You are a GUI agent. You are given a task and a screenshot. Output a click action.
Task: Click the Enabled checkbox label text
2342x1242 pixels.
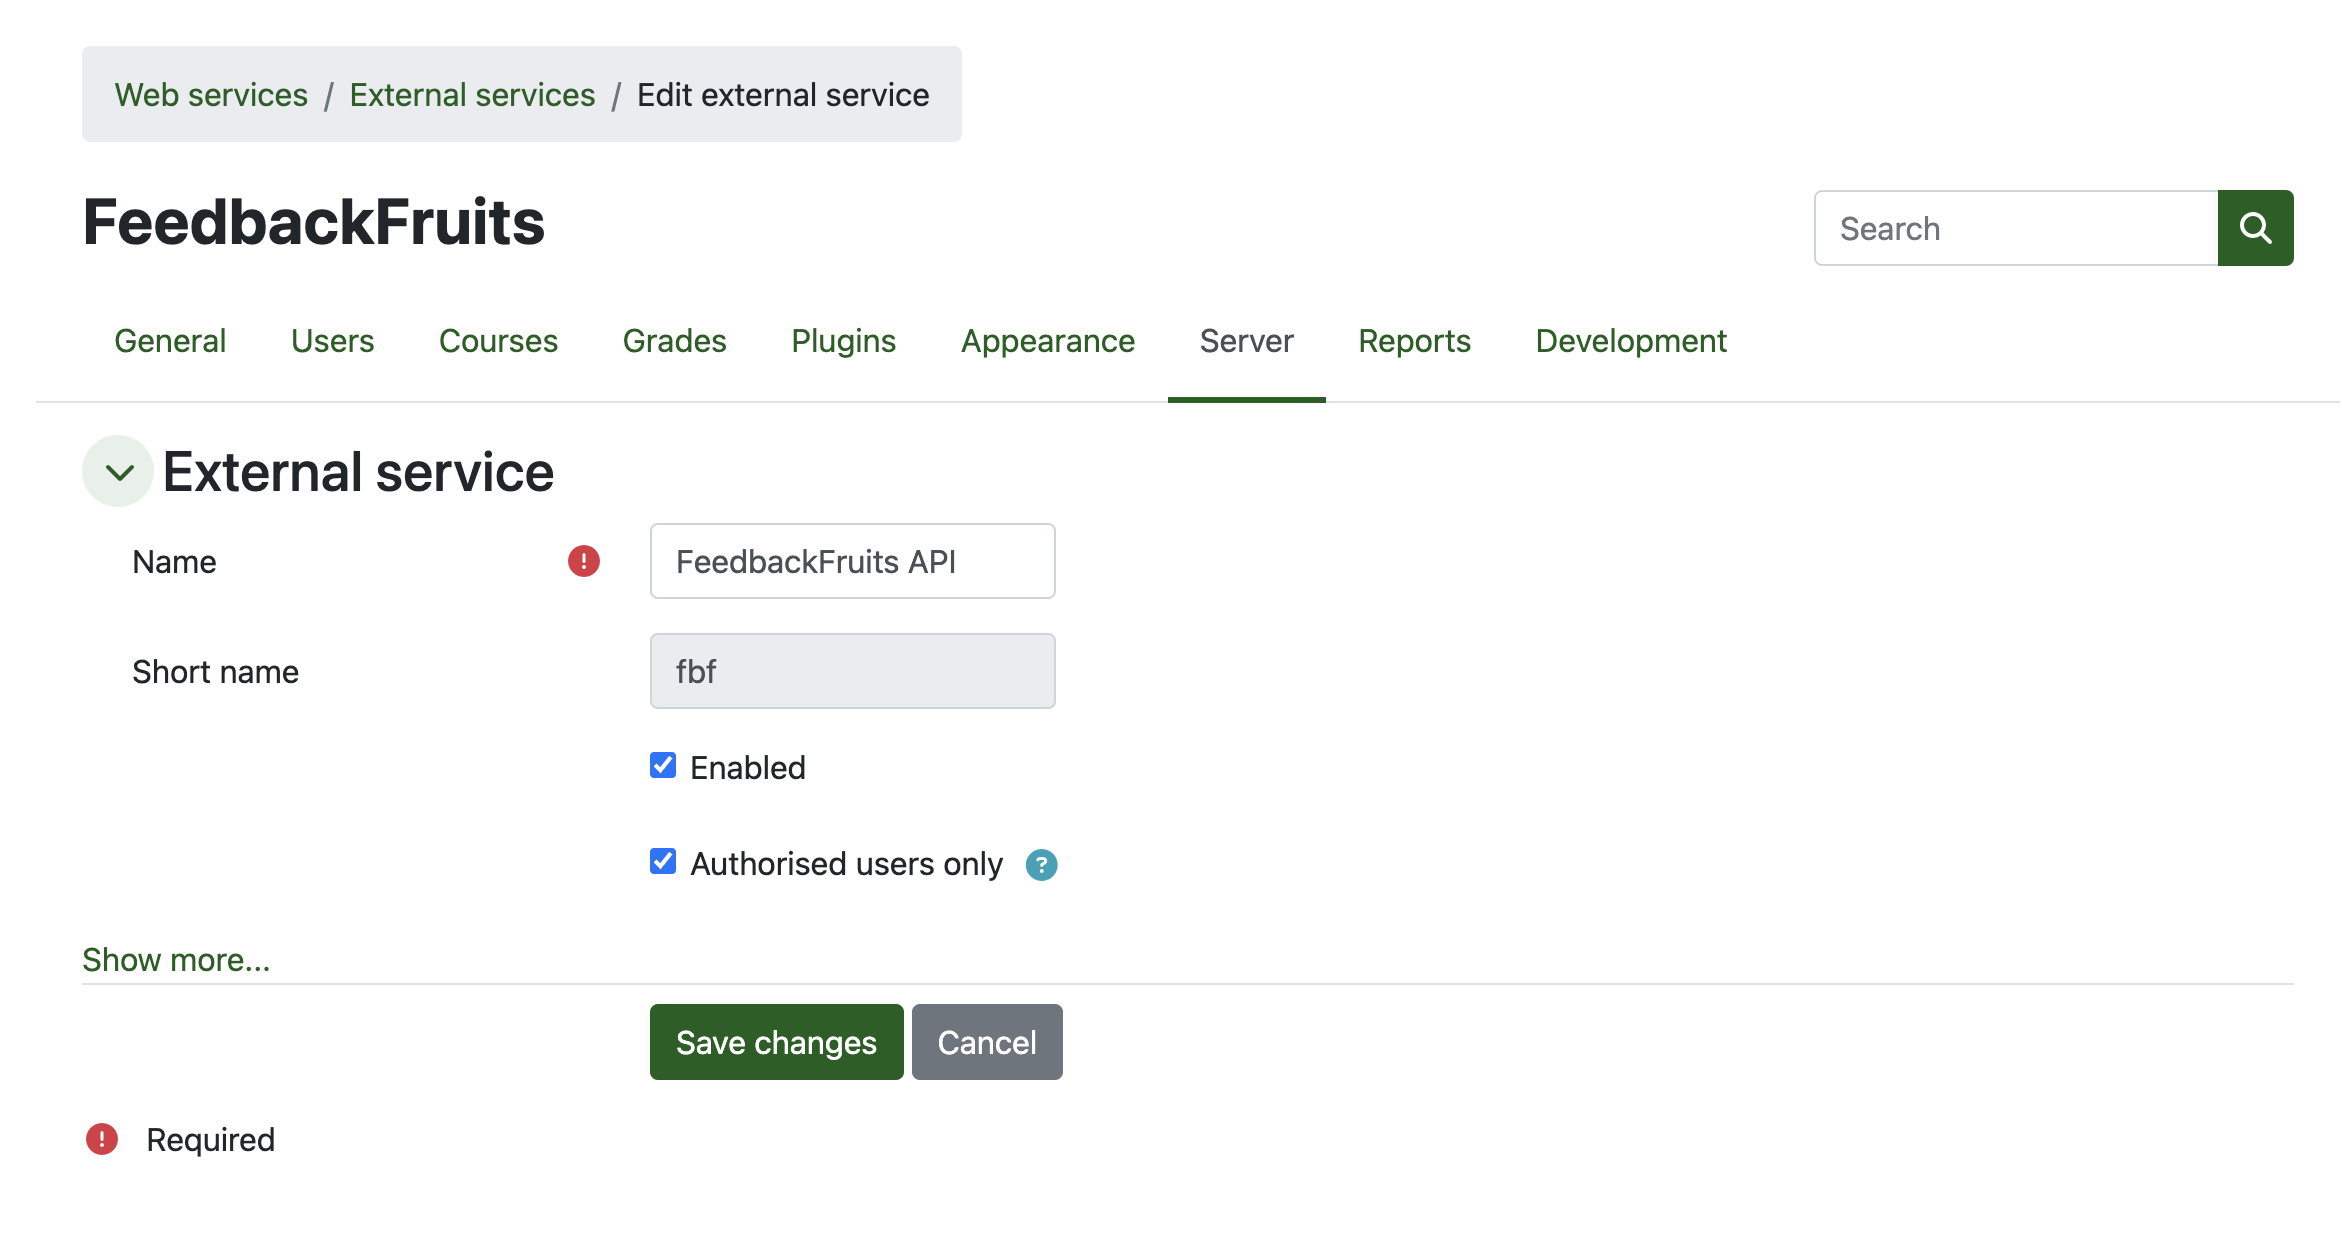tap(748, 768)
